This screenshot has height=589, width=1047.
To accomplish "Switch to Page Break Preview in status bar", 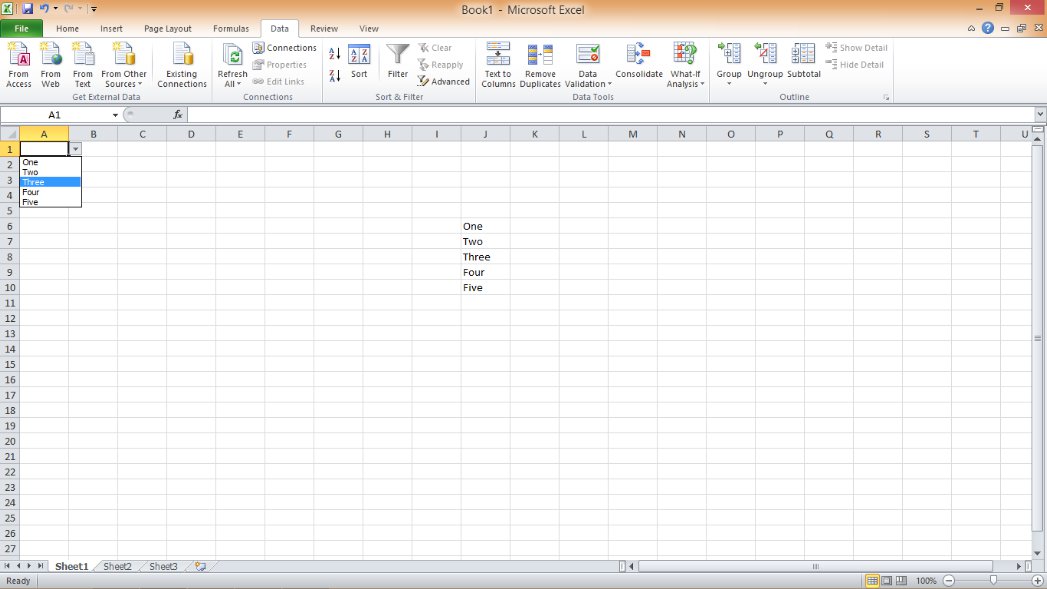I will coord(902,580).
